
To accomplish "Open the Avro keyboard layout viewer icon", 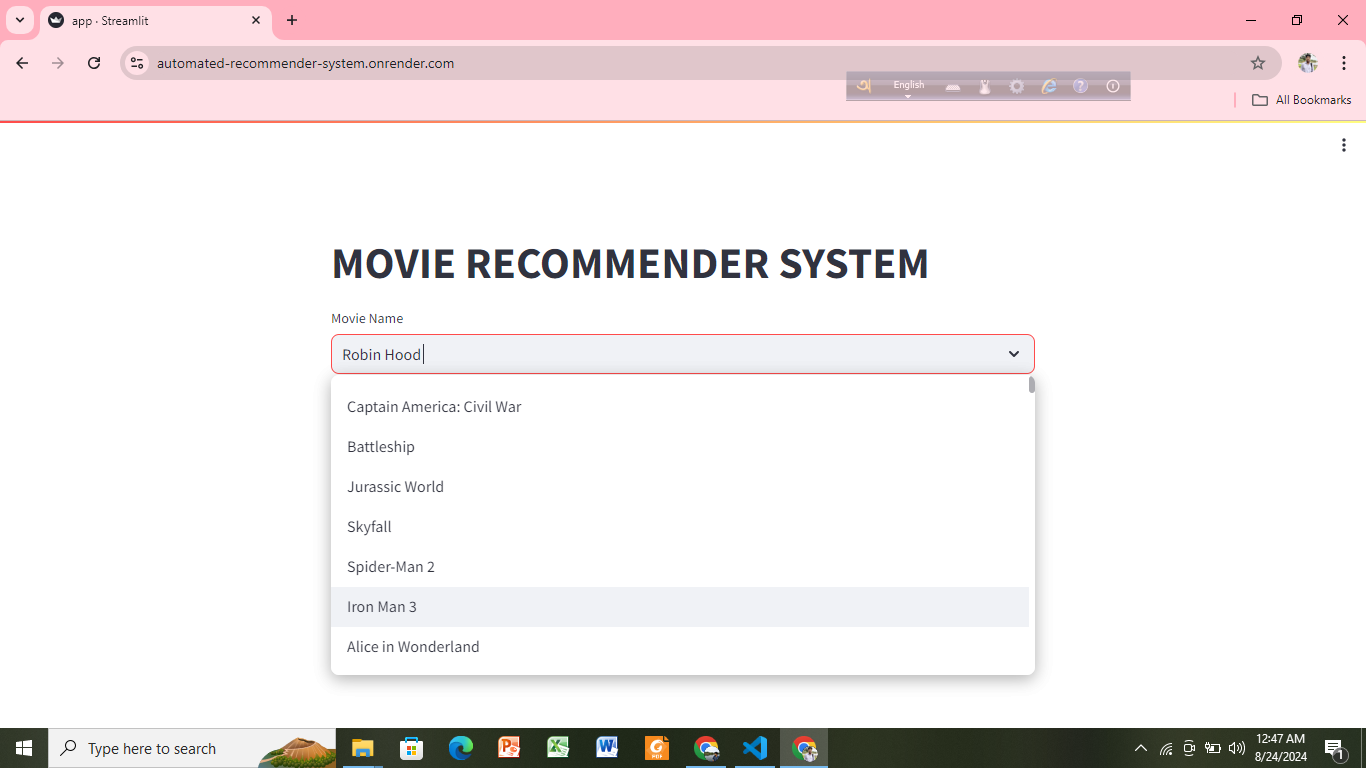I will (953, 87).
